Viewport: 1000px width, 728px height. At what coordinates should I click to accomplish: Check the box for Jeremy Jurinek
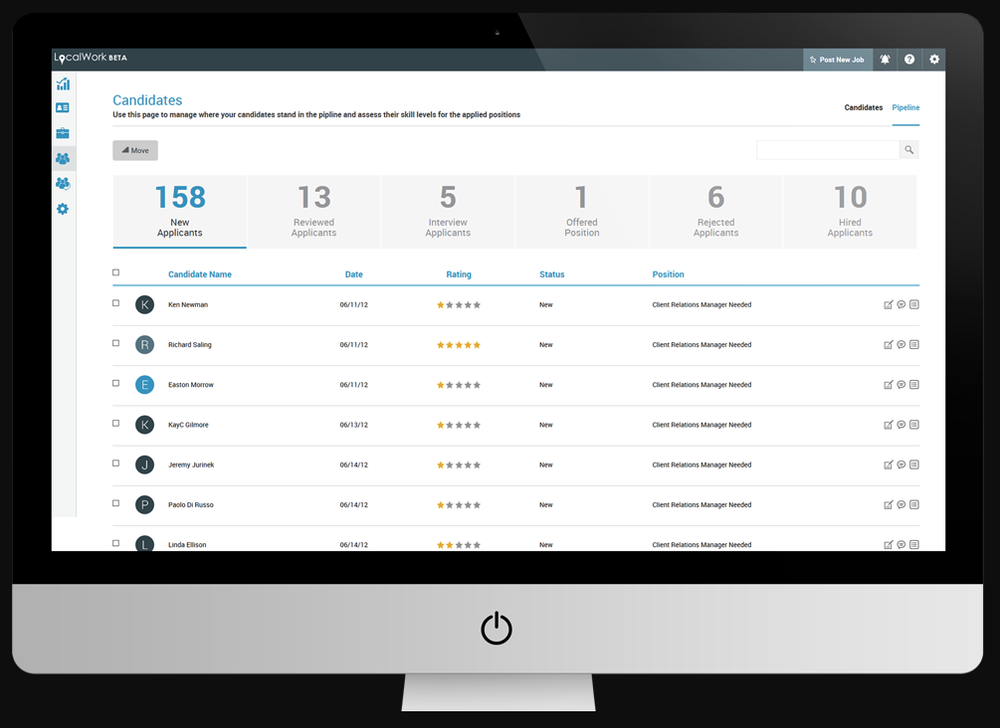click(x=116, y=463)
